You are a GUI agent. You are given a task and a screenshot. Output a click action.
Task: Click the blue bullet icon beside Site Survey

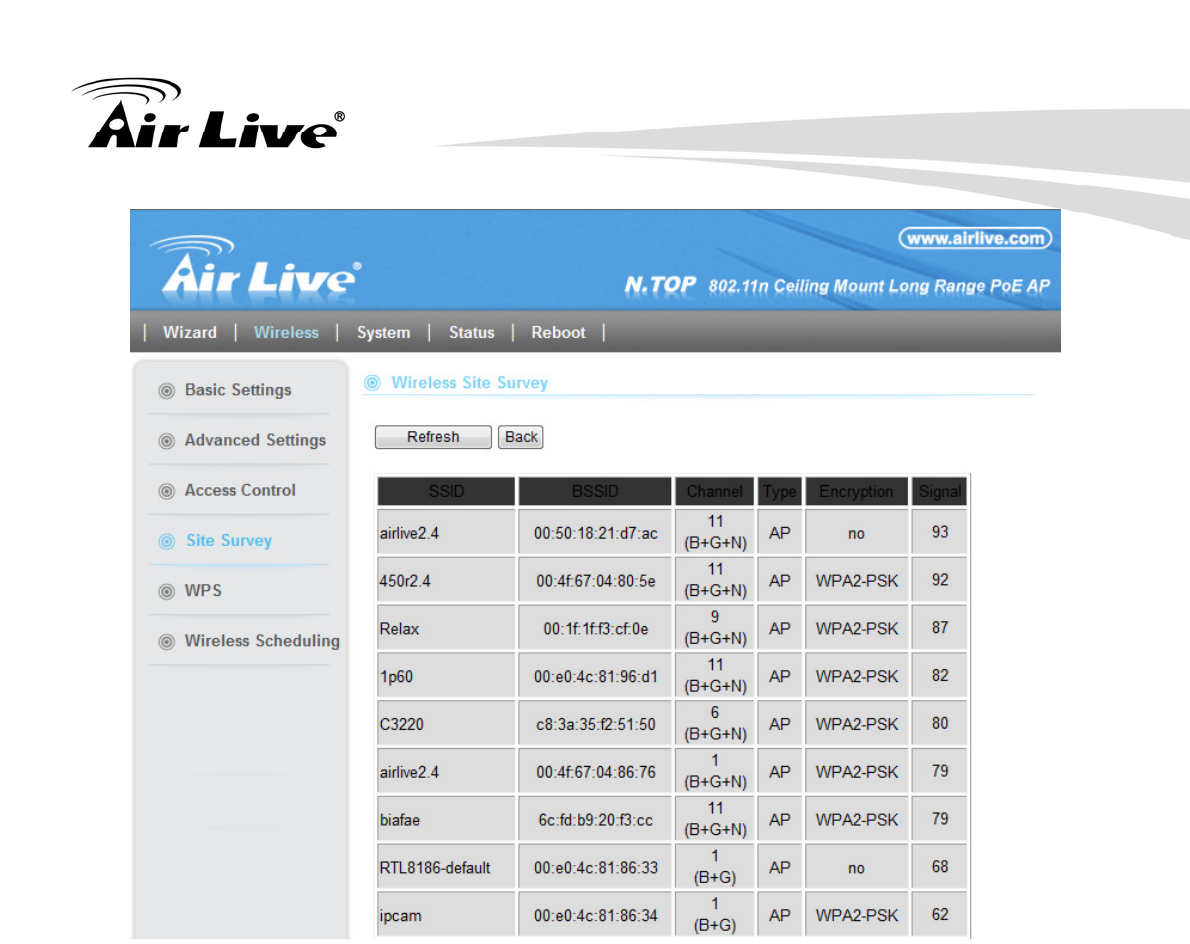(x=167, y=541)
